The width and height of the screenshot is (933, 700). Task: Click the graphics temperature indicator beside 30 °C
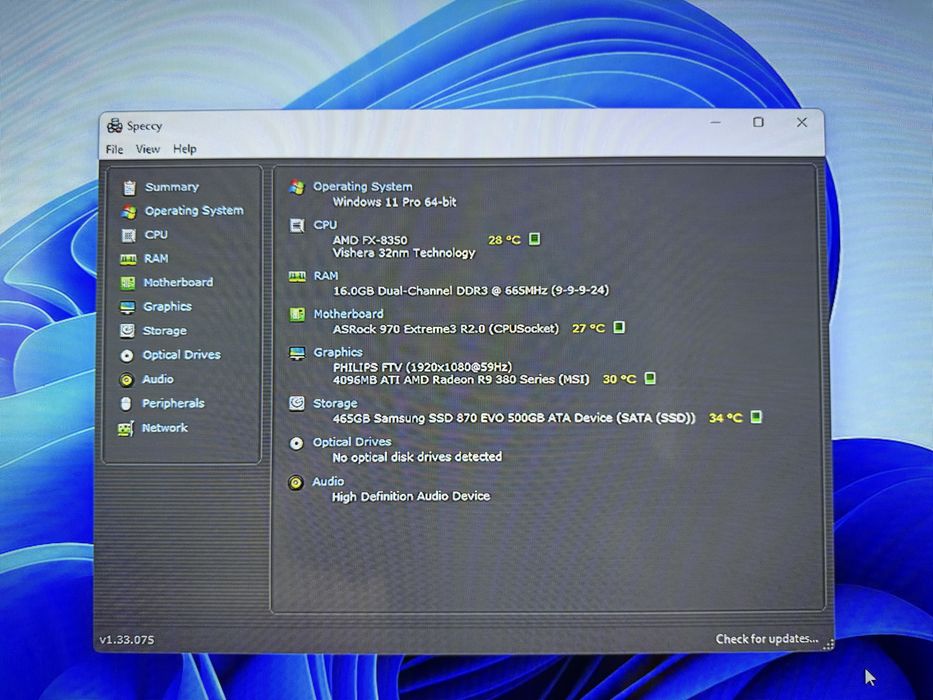[650, 379]
